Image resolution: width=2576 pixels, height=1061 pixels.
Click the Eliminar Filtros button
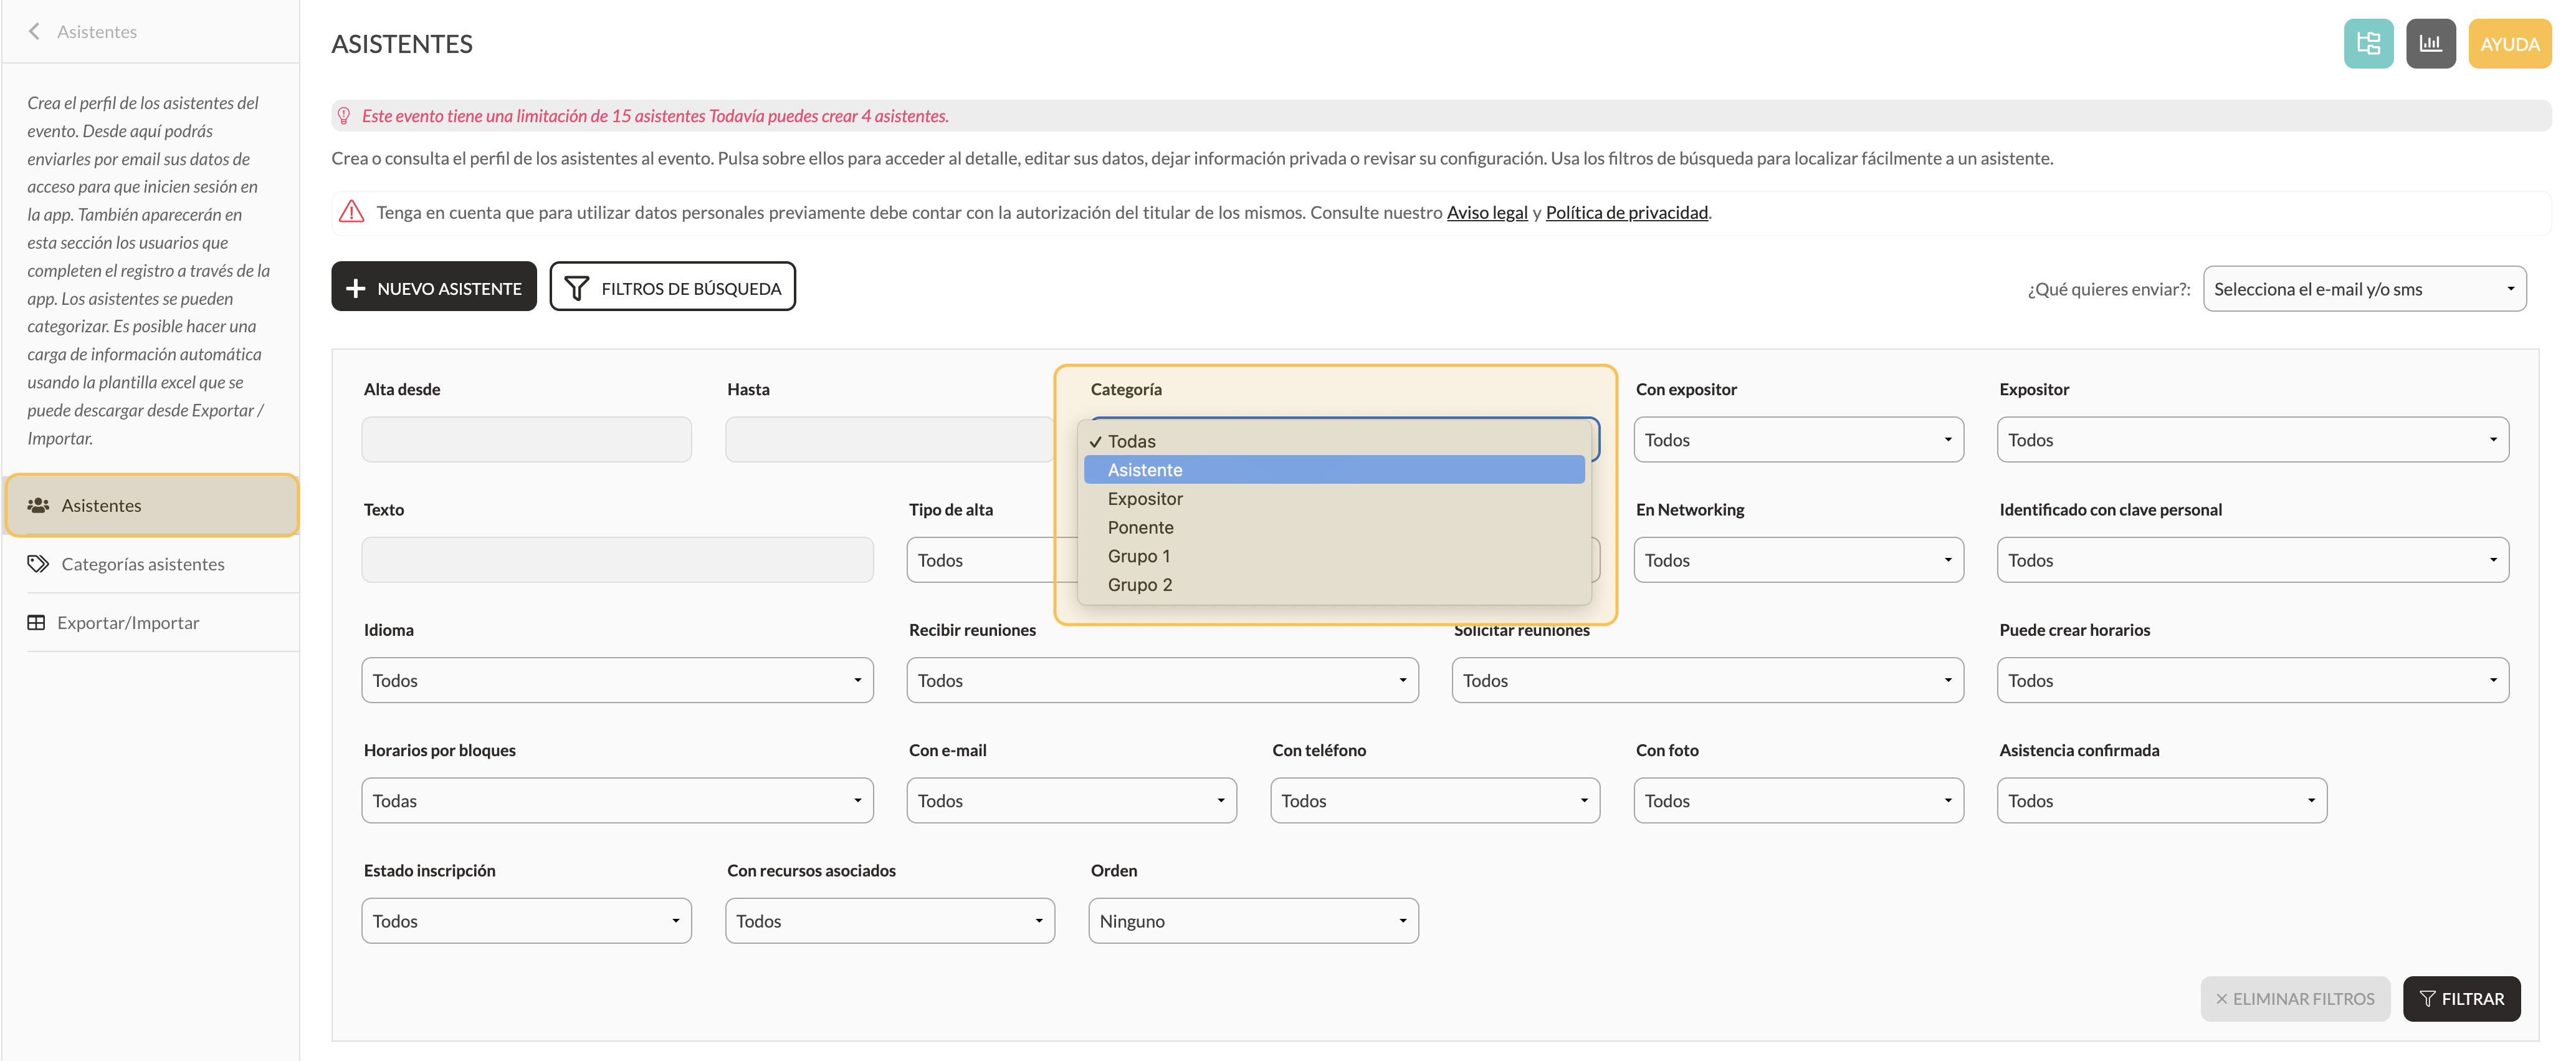(x=2294, y=999)
